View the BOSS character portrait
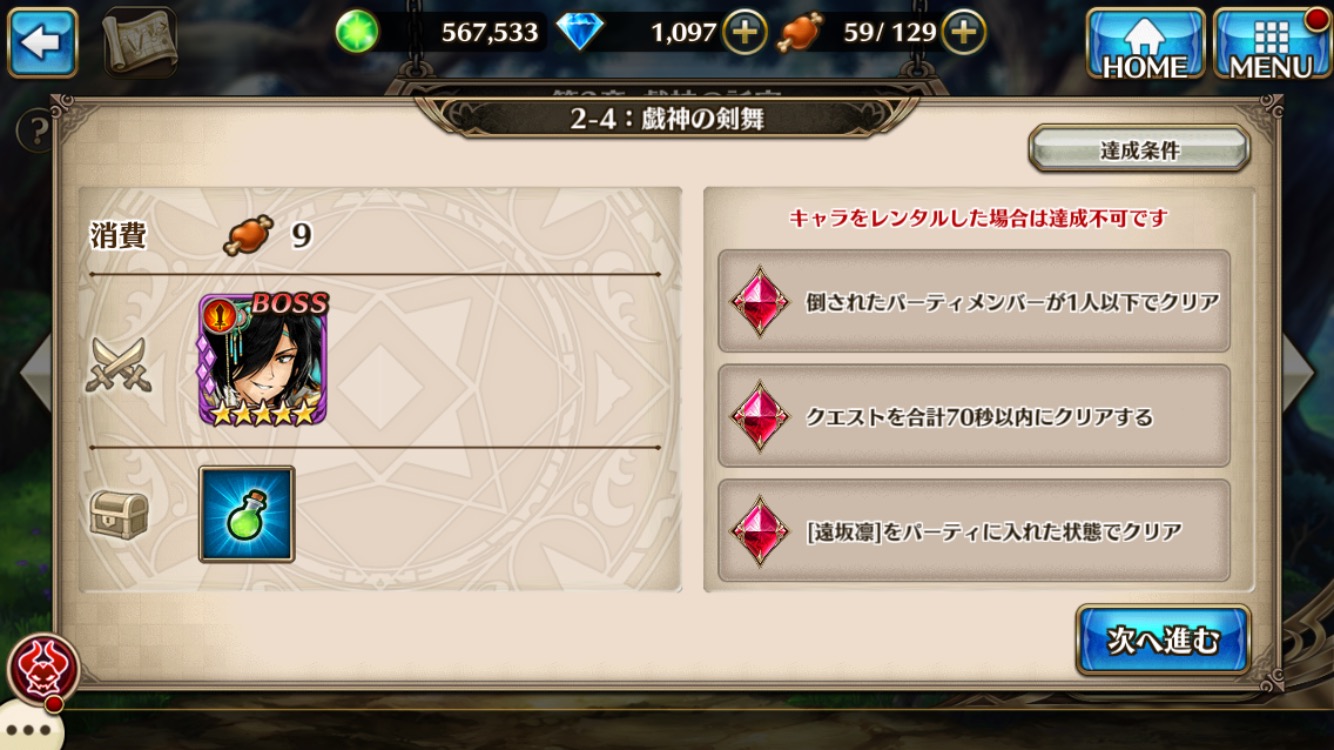 [263, 359]
